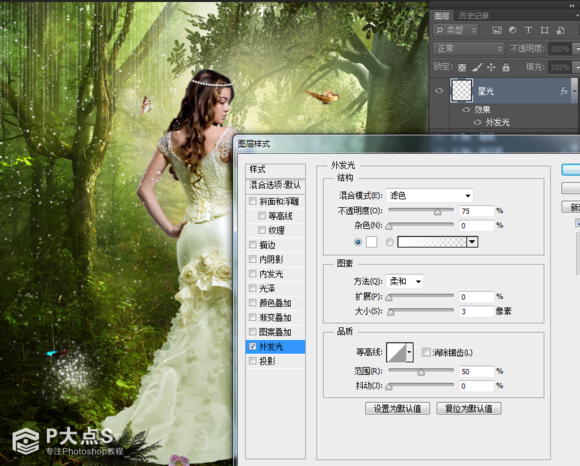Click the type layer filter icon
This screenshot has width=580, height=466.
click(x=528, y=30)
